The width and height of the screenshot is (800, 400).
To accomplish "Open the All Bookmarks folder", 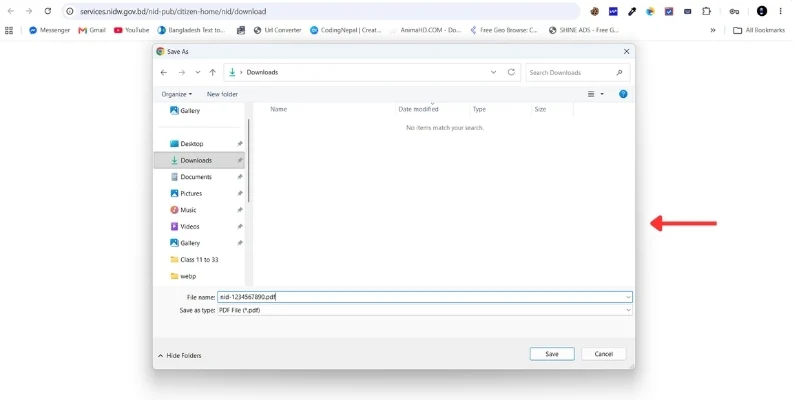I will pos(759,30).
